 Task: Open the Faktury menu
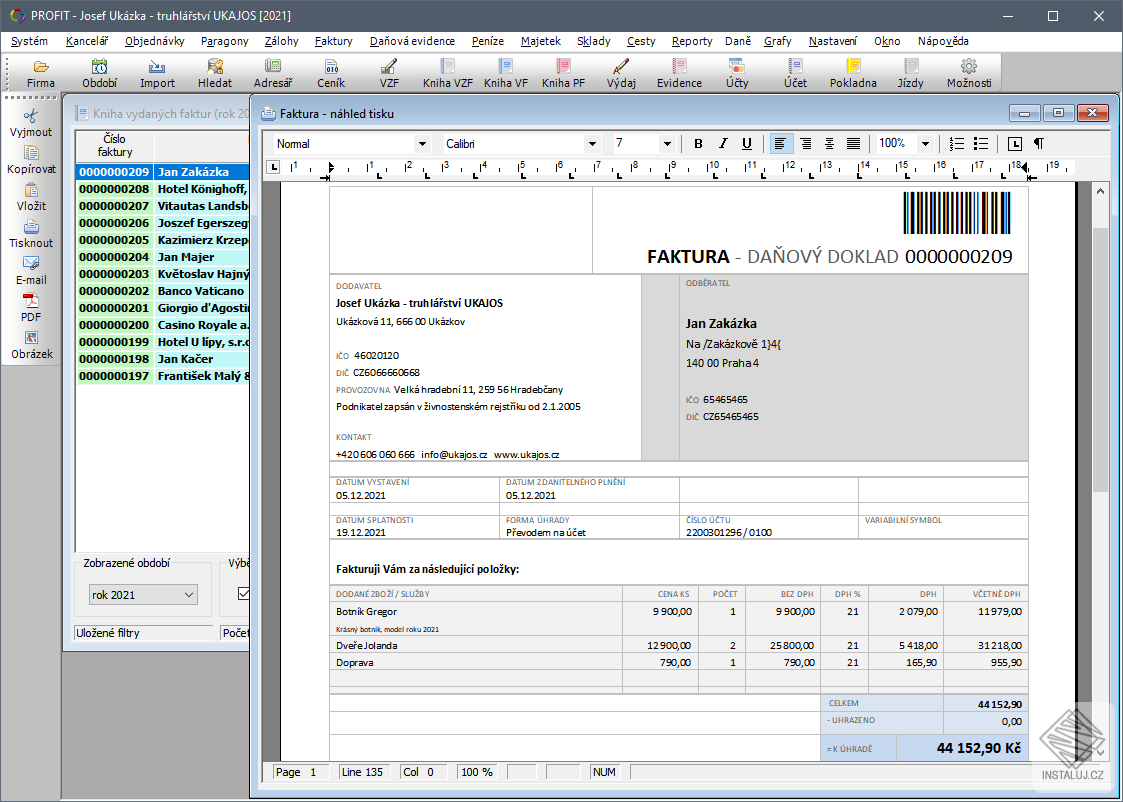point(333,41)
